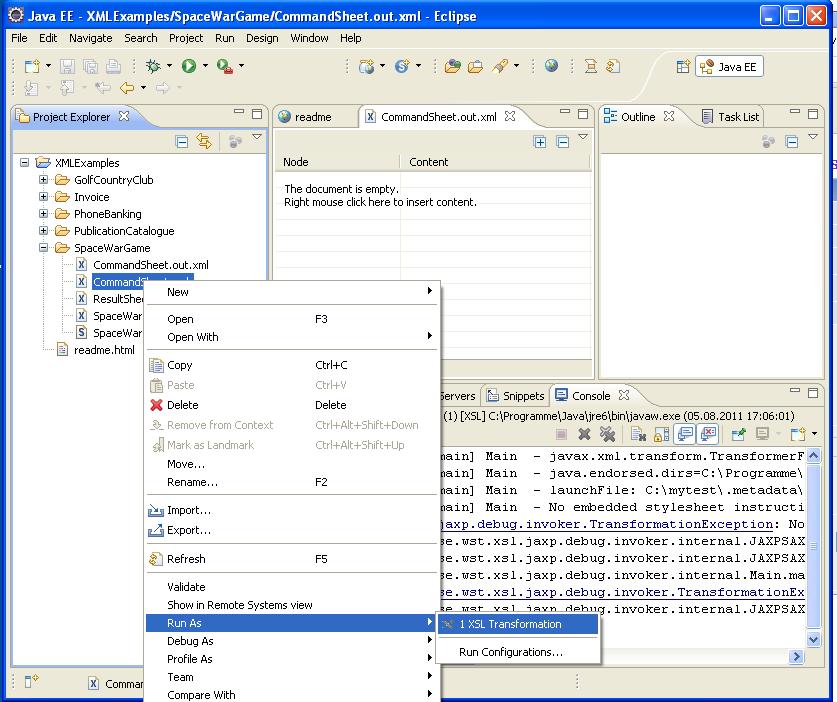Click the Java EE perspective button
Image resolution: width=837 pixels, height=702 pixels.
(x=729, y=67)
